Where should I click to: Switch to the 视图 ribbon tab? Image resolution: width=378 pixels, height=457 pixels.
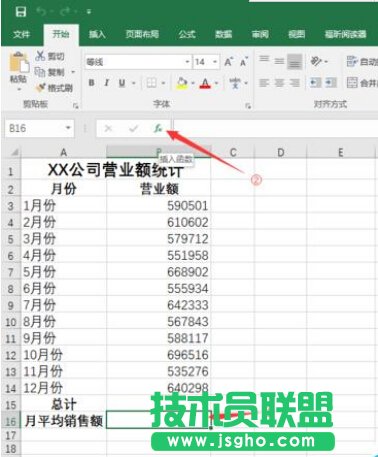pyautogui.click(x=297, y=34)
